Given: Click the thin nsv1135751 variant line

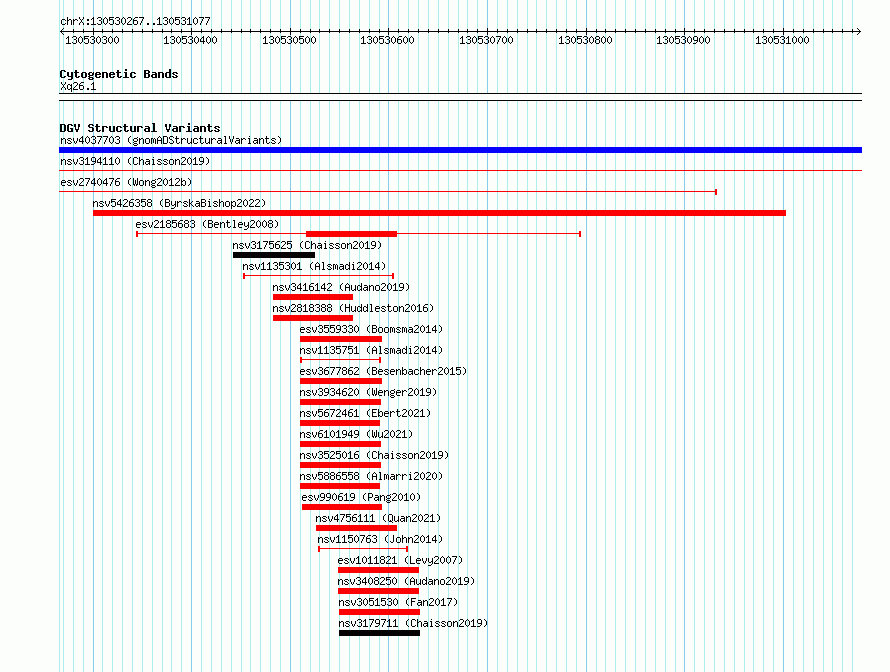Looking at the screenshot, I should click(x=340, y=360).
